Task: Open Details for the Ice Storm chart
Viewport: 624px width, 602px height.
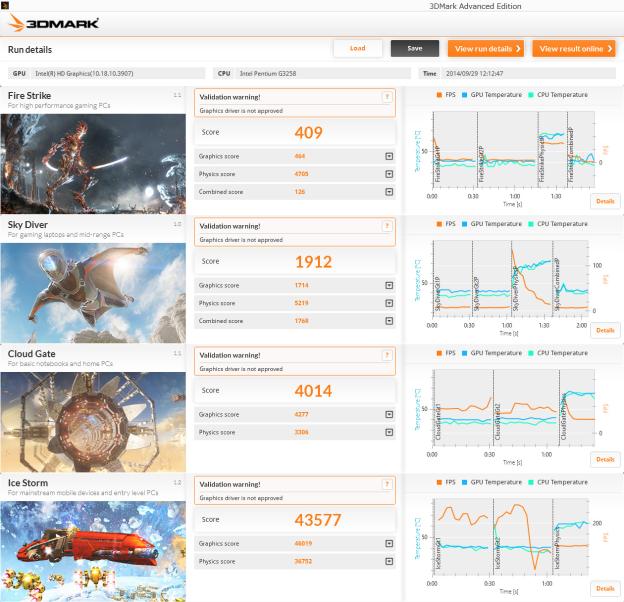Action: [605, 588]
